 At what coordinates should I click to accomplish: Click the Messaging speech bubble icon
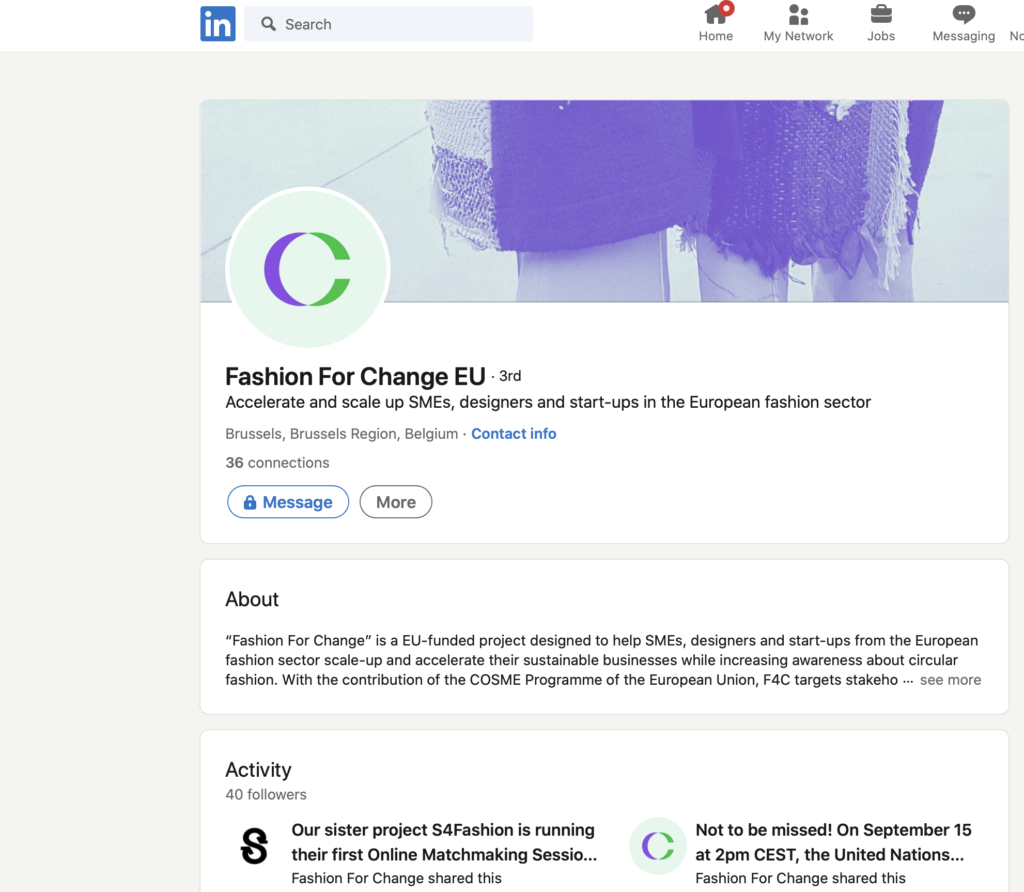(963, 14)
